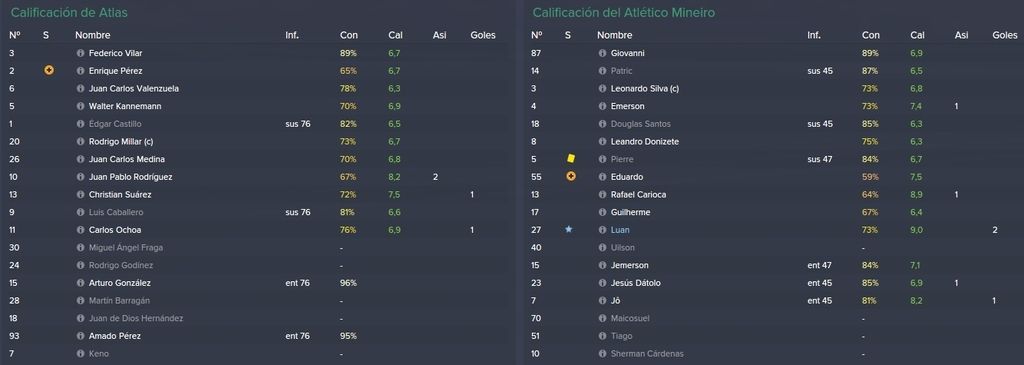Click the info icon beside Rafael Carioca
Image resolution: width=1024 pixels, height=365 pixels.
click(602, 195)
